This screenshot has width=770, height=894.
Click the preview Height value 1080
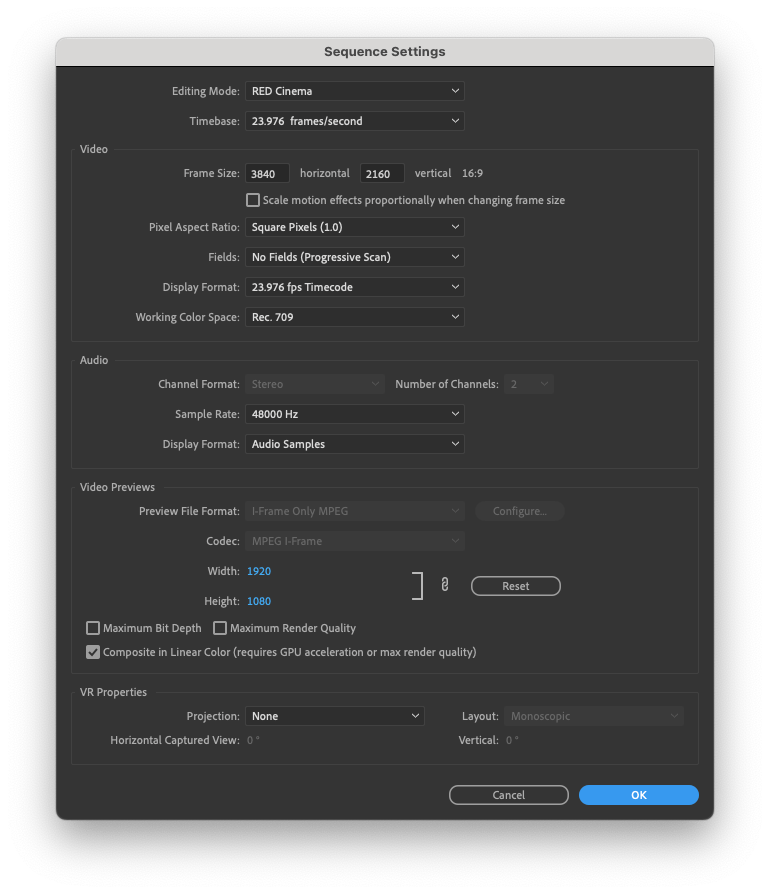pos(259,601)
